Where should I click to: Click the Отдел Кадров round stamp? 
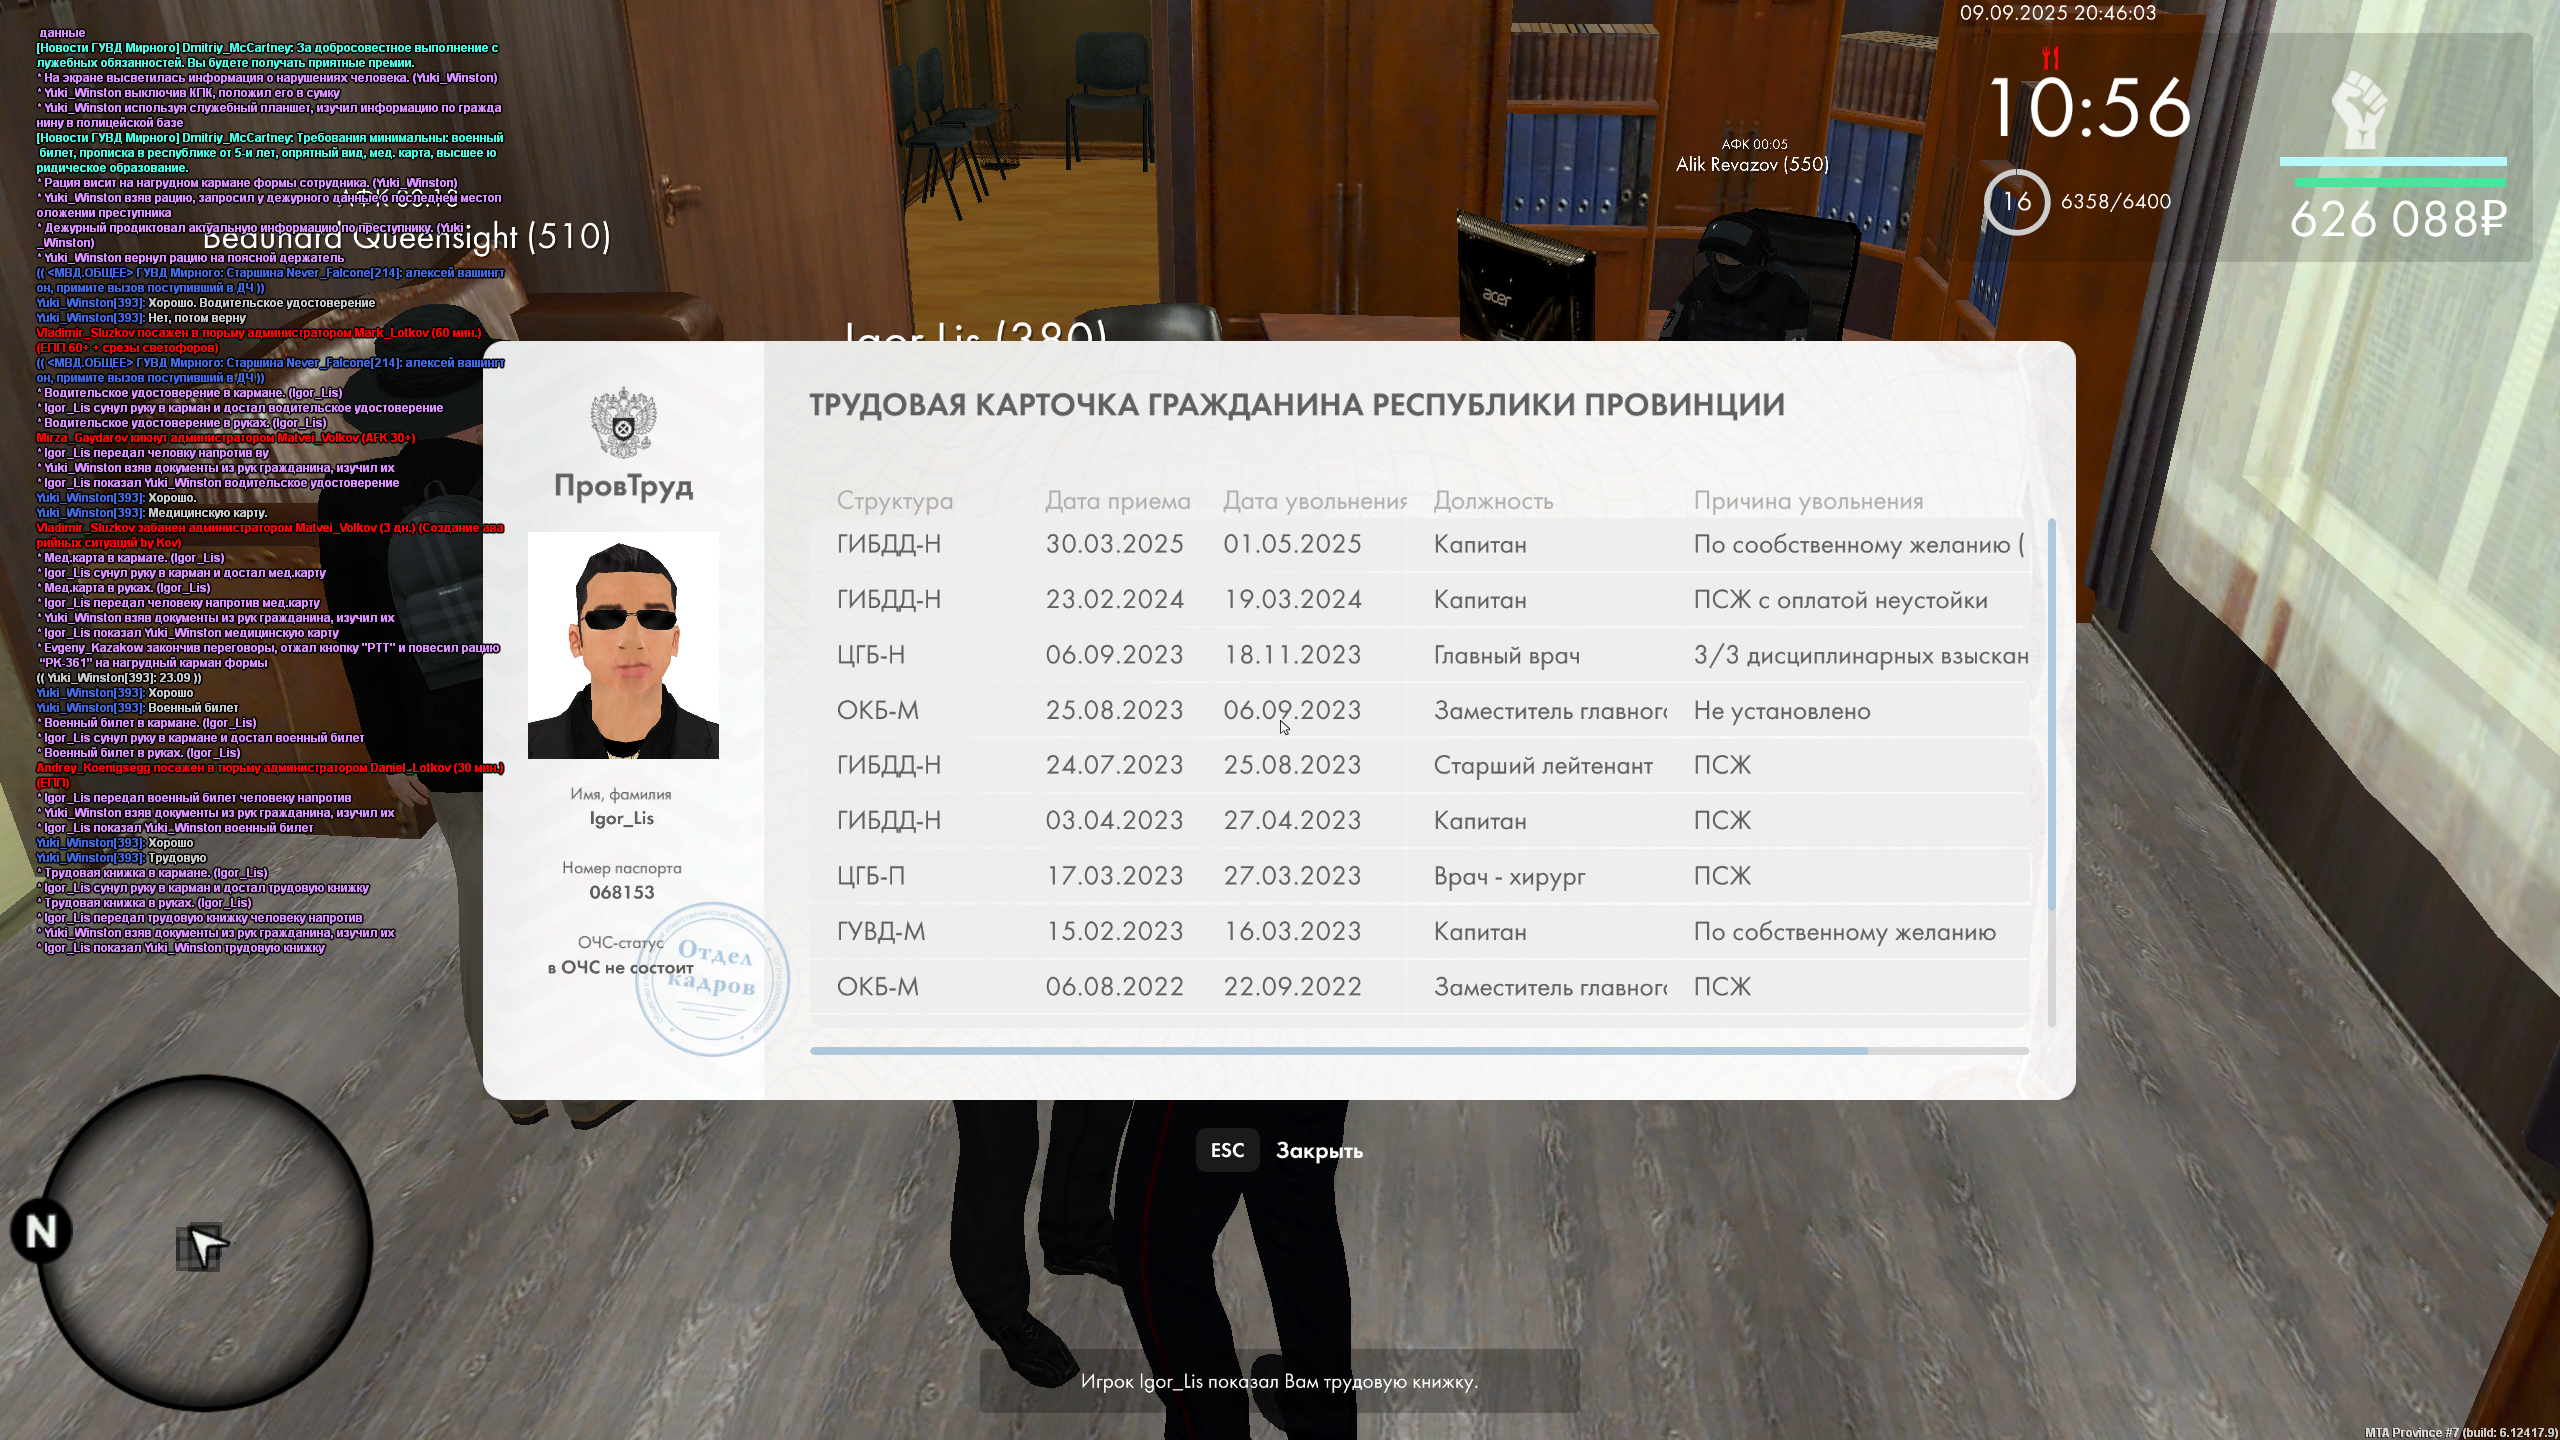pyautogui.click(x=713, y=978)
